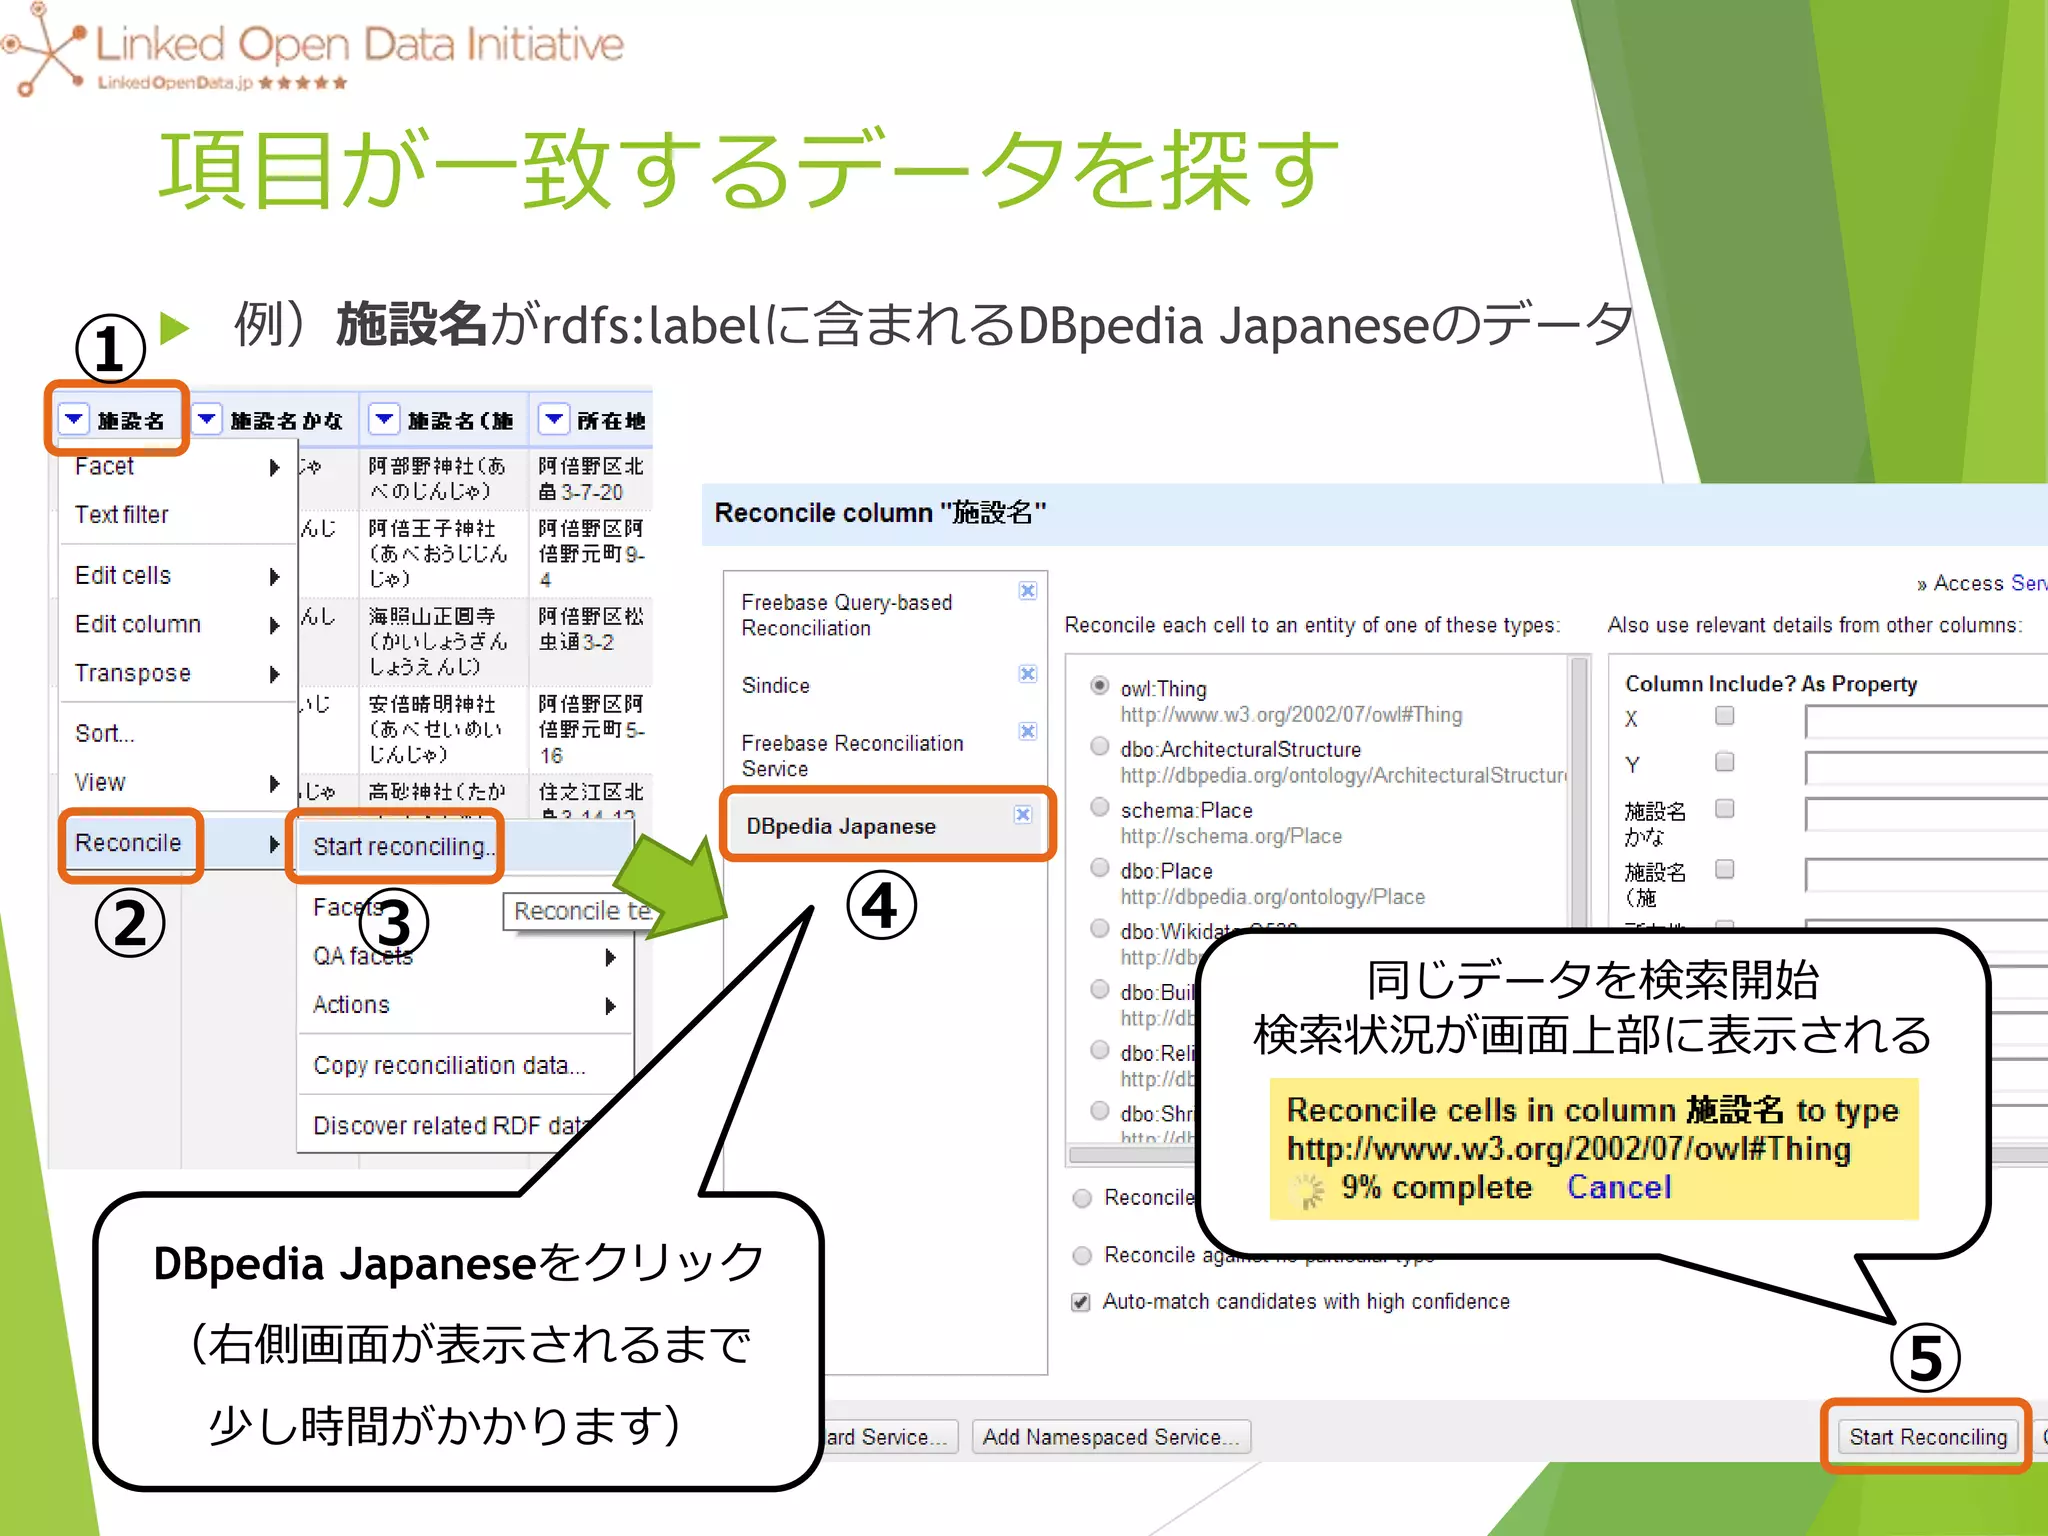Screen dimensions: 2048x1536
Task: Expand the Actions submenu arrow
Action: [x=610, y=1006]
